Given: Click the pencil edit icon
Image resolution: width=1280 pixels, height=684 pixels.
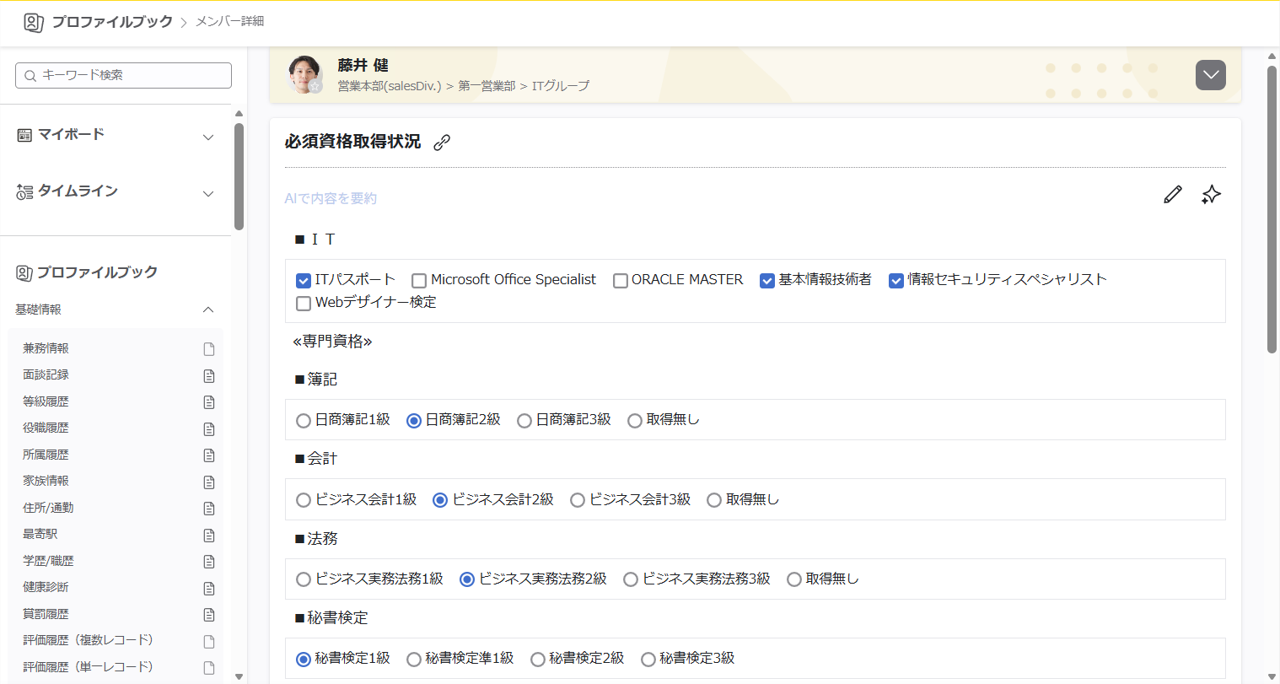Looking at the screenshot, I should [1172, 195].
